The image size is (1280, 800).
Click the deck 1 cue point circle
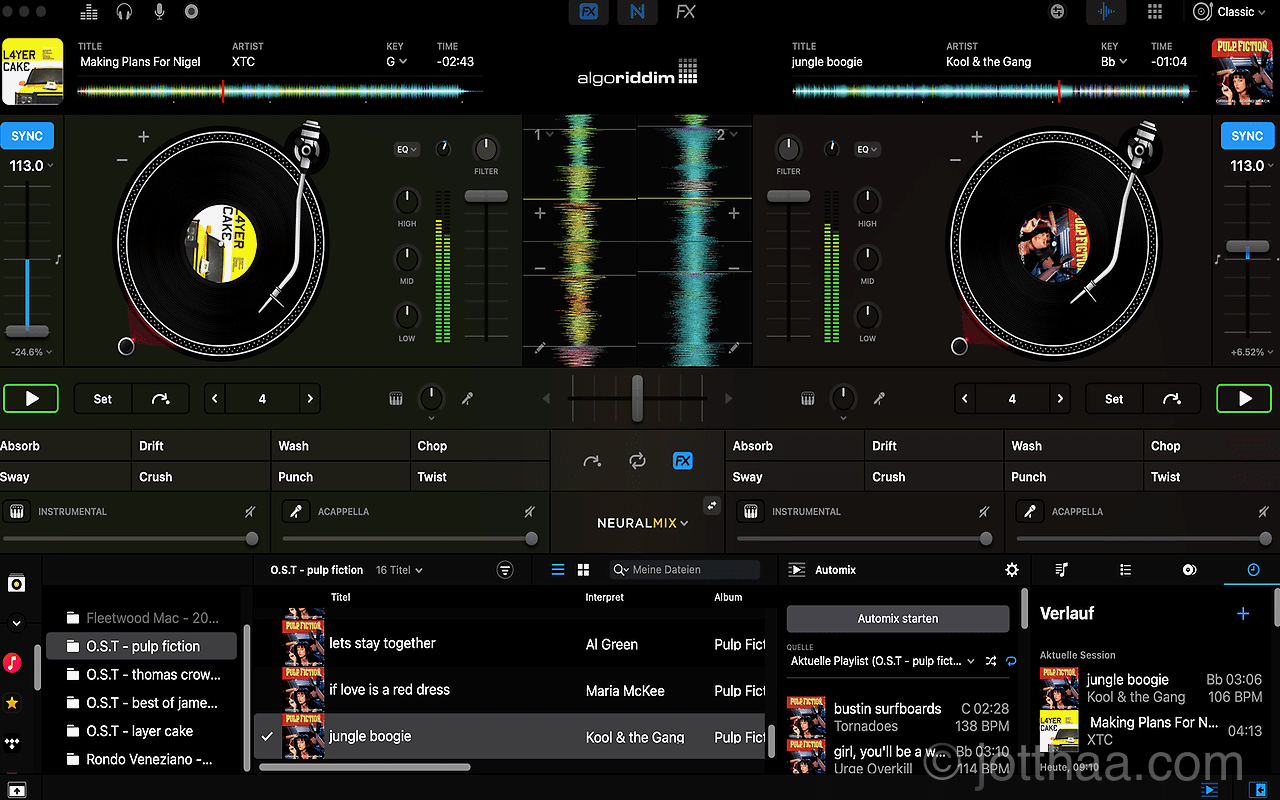pyautogui.click(x=126, y=347)
